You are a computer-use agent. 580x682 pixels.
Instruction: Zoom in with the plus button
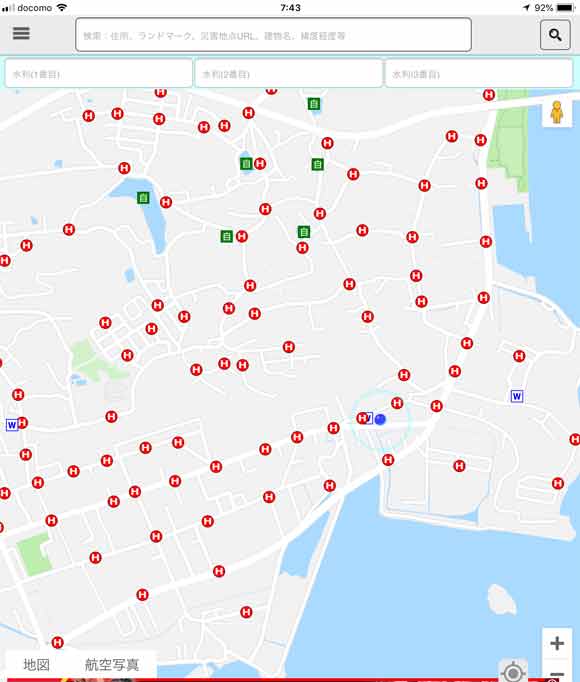557,643
